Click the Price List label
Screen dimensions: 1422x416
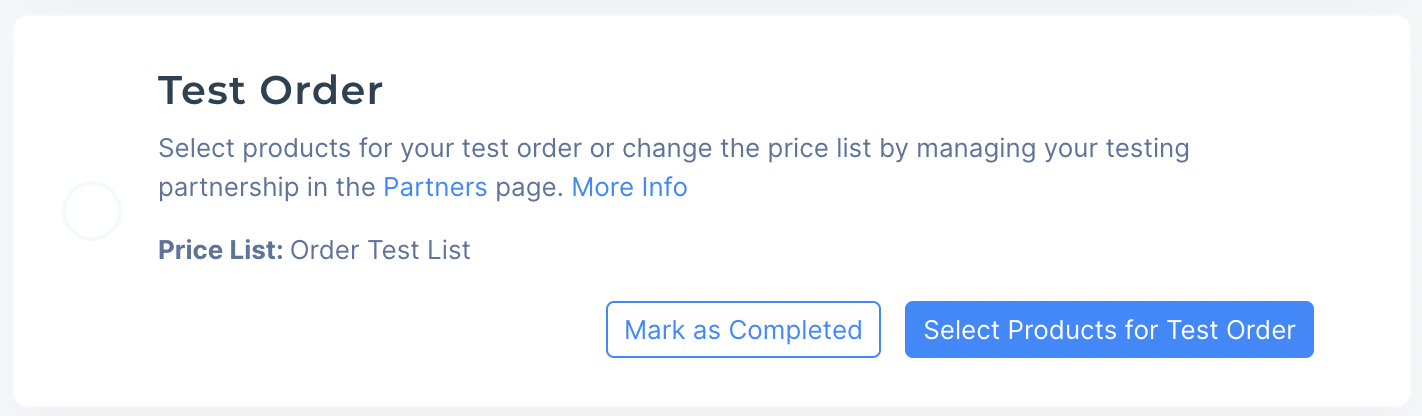[221, 250]
